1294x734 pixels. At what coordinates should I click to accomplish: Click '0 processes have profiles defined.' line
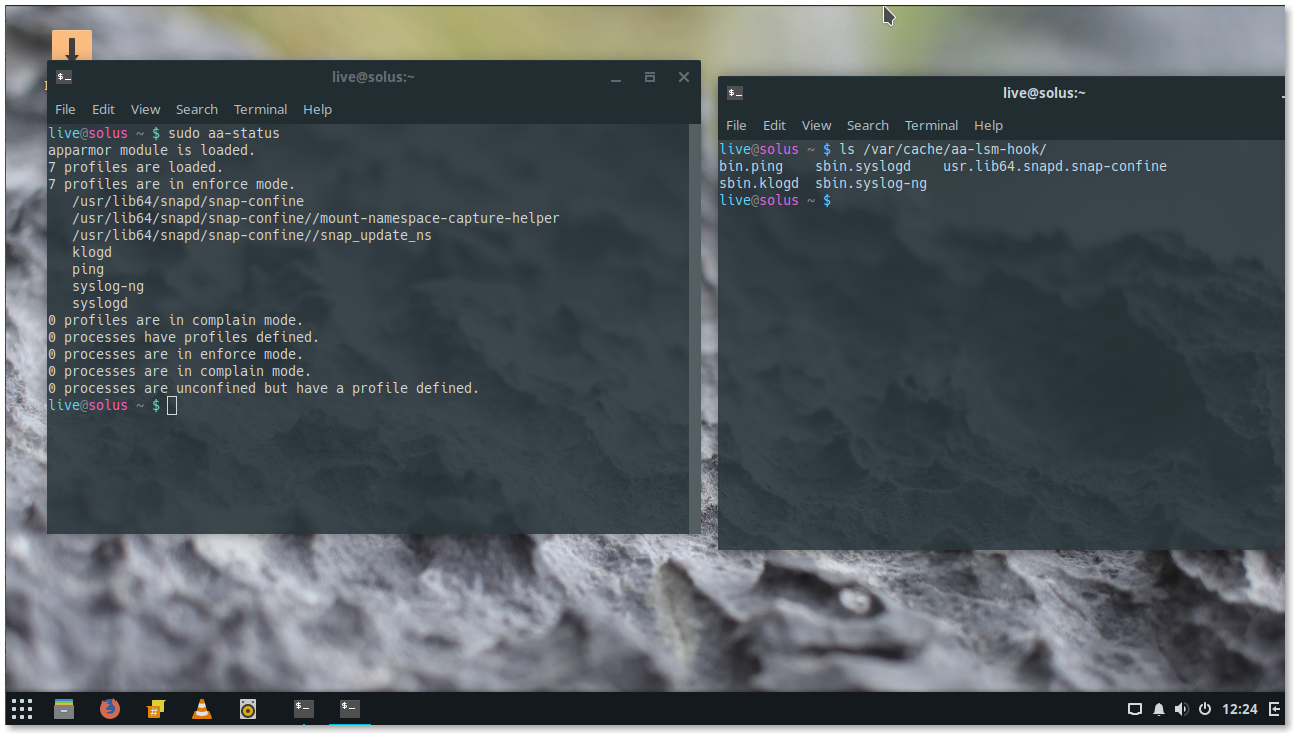(x=184, y=337)
